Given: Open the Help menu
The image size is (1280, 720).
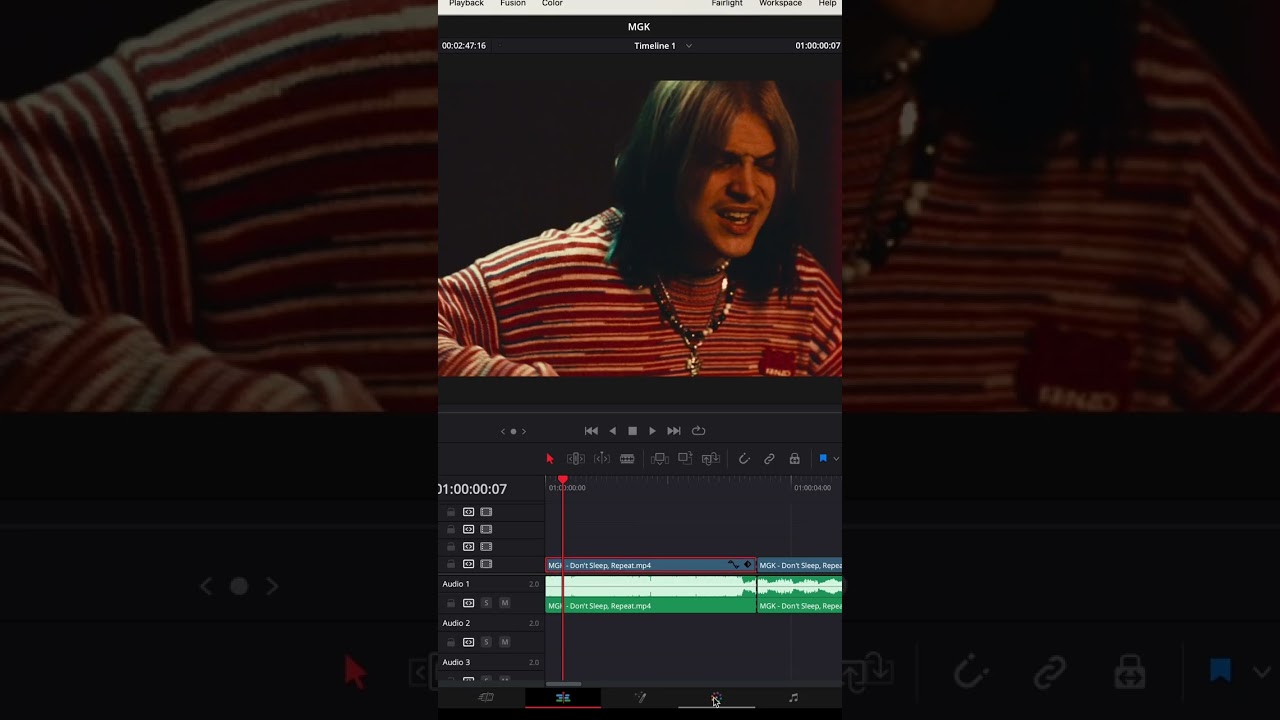Looking at the screenshot, I should click(827, 4).
